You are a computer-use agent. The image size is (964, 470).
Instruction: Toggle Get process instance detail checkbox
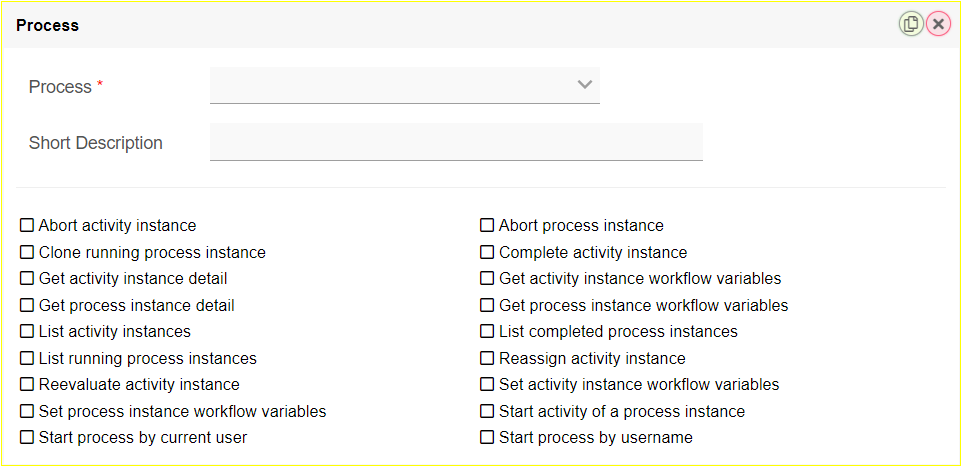[27, 306]
